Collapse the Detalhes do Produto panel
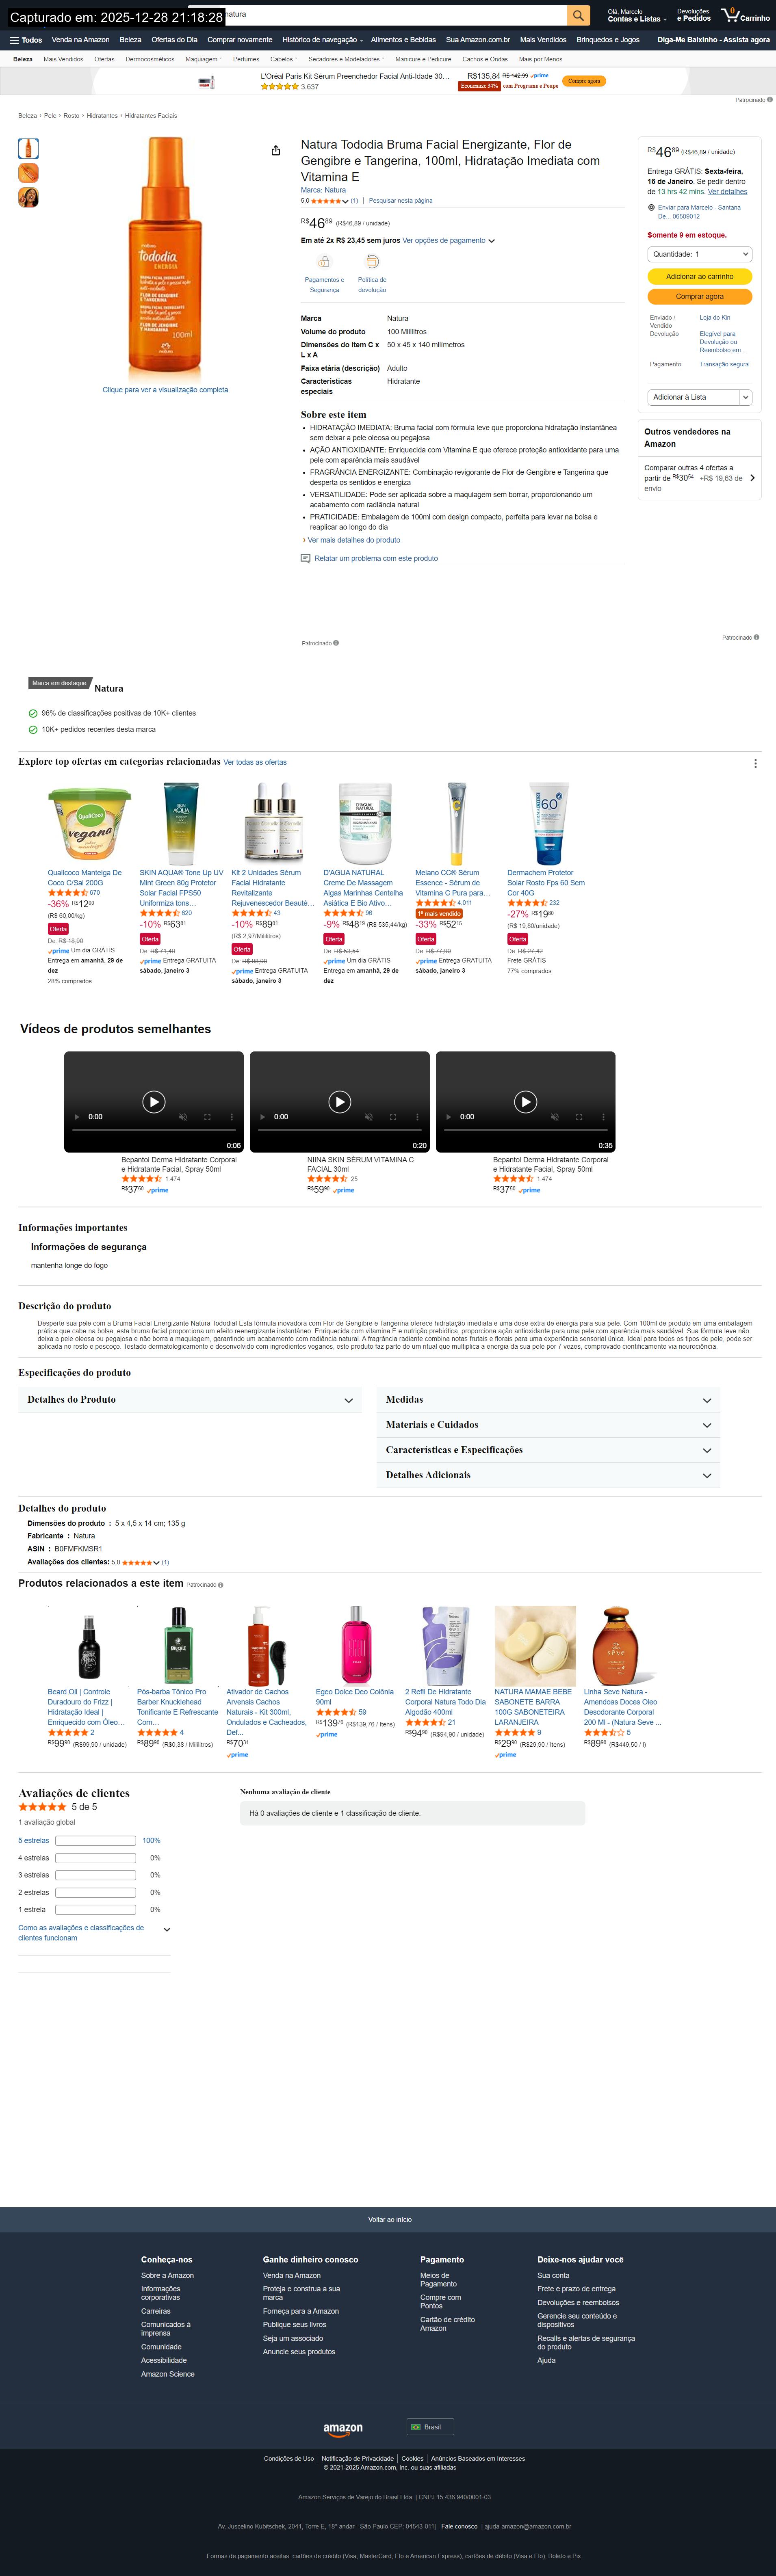Screen dimensions: 776x2576 point(189,1400)
